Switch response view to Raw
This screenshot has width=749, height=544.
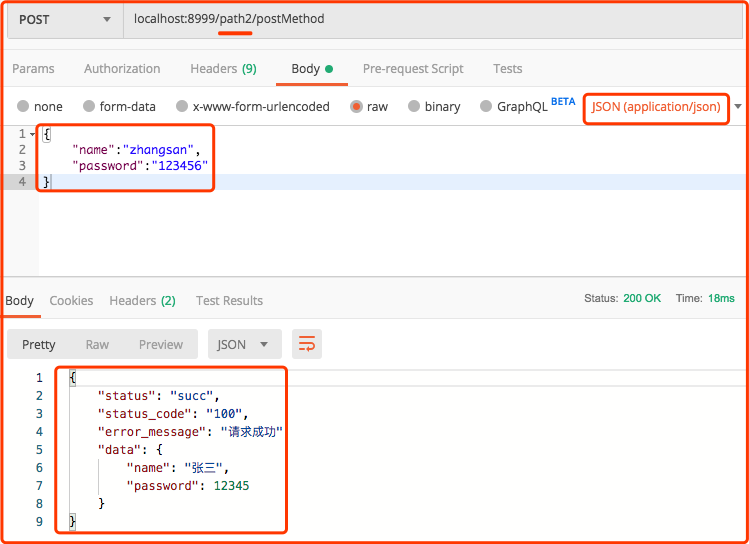(97, 344)
